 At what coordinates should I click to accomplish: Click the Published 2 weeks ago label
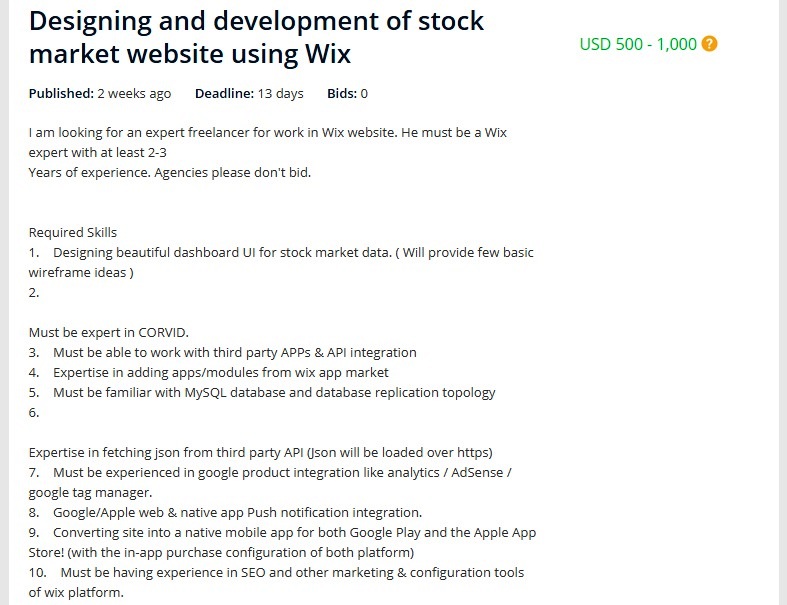(x=100, y=94)
